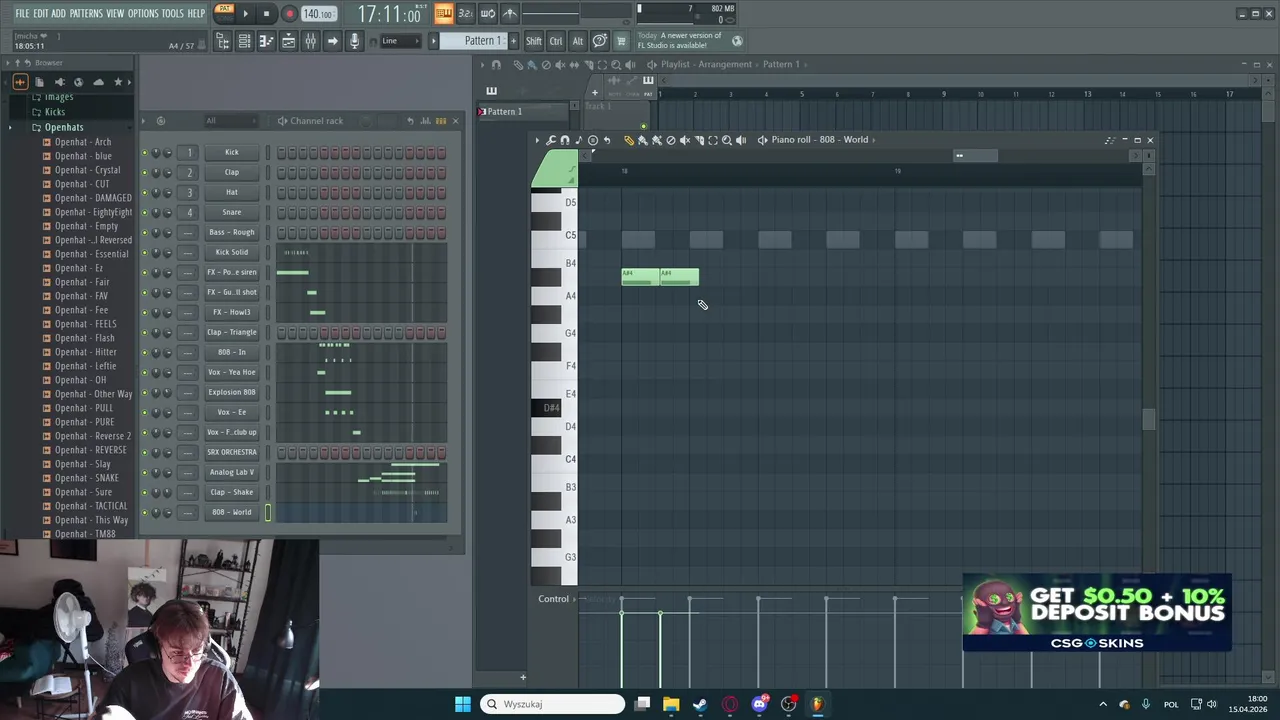This screenshot has height=720, width=1280.
Task: Select the browser cloud tab icon
Action: pyautogui.click(x=98, y=82)
